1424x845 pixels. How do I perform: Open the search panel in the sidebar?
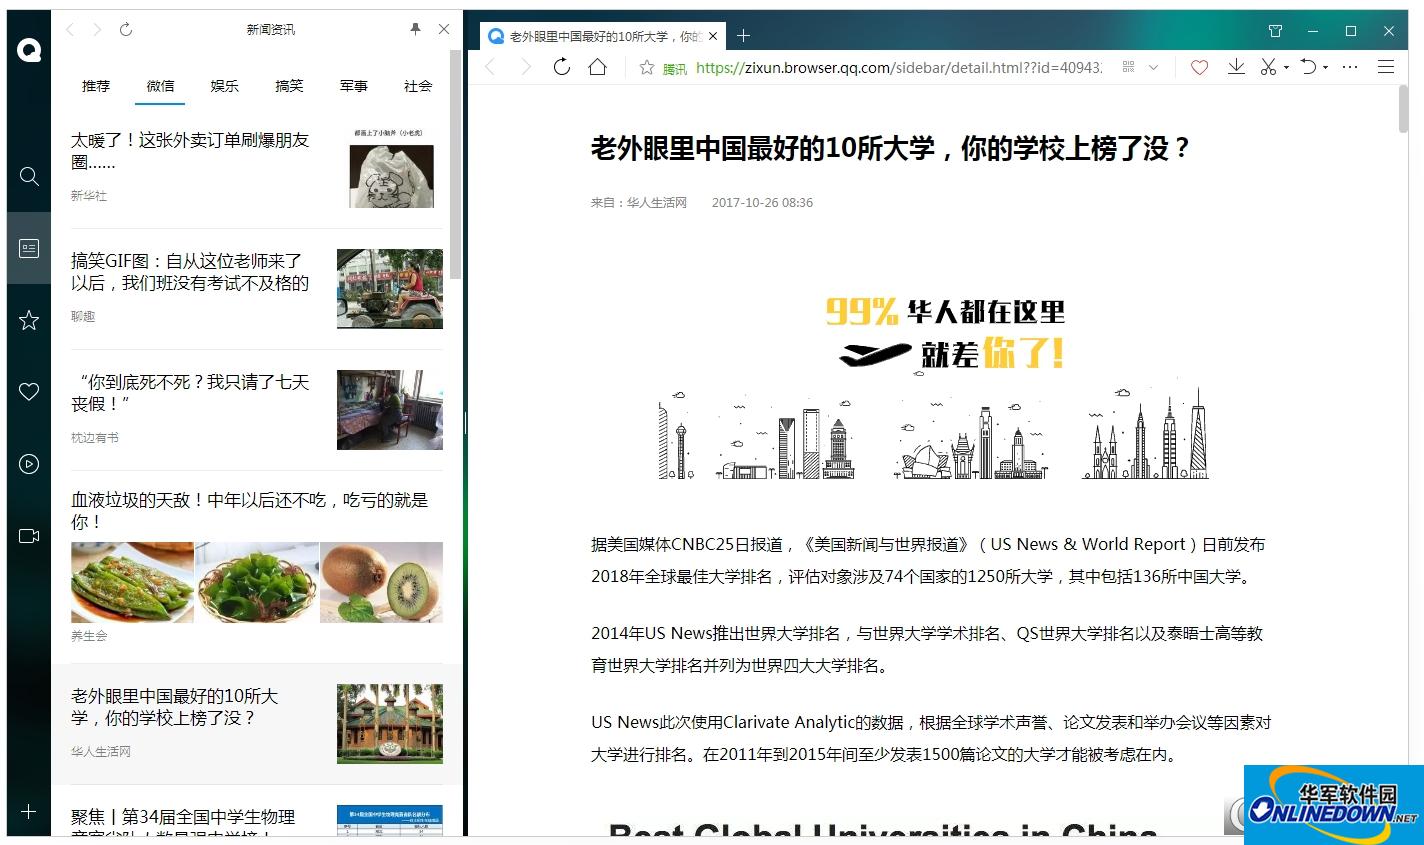pyautogui.click(x=28, y=176)
